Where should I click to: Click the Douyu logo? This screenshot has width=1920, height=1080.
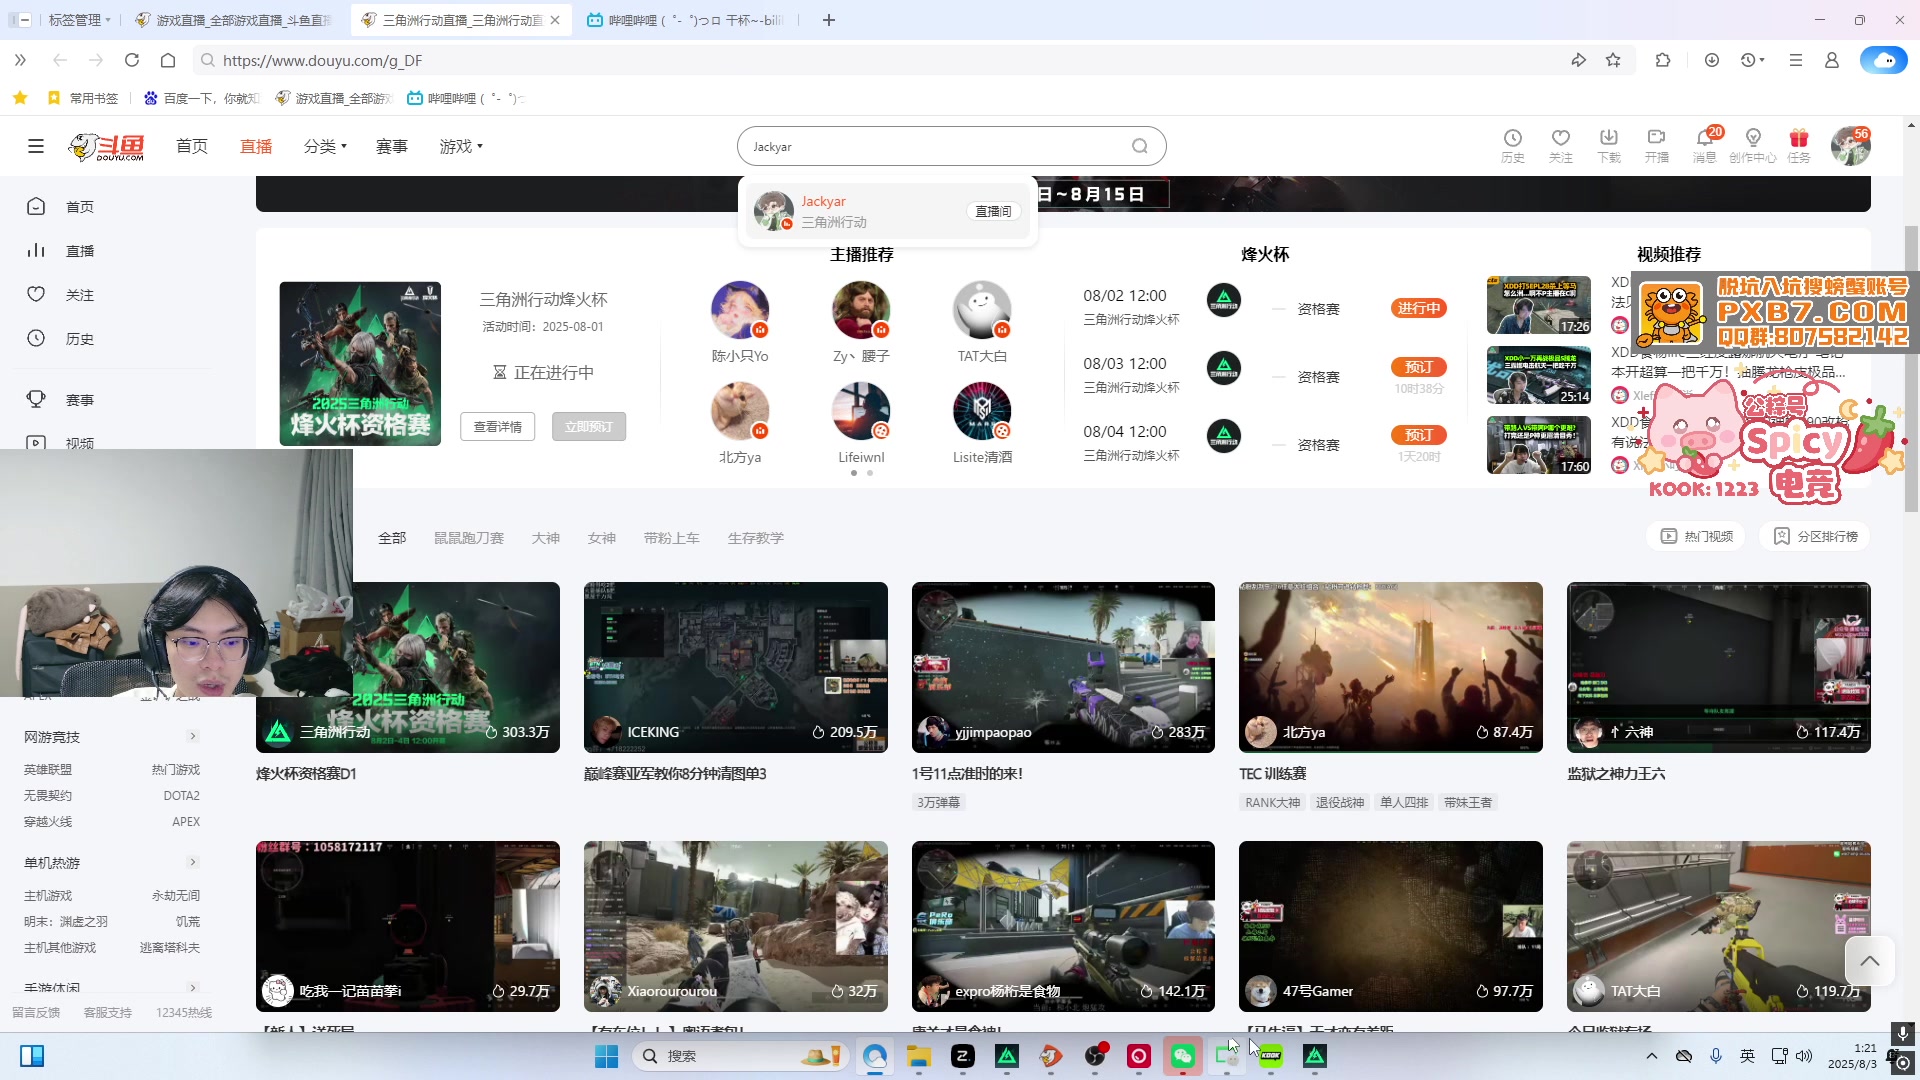click(106, 146)
